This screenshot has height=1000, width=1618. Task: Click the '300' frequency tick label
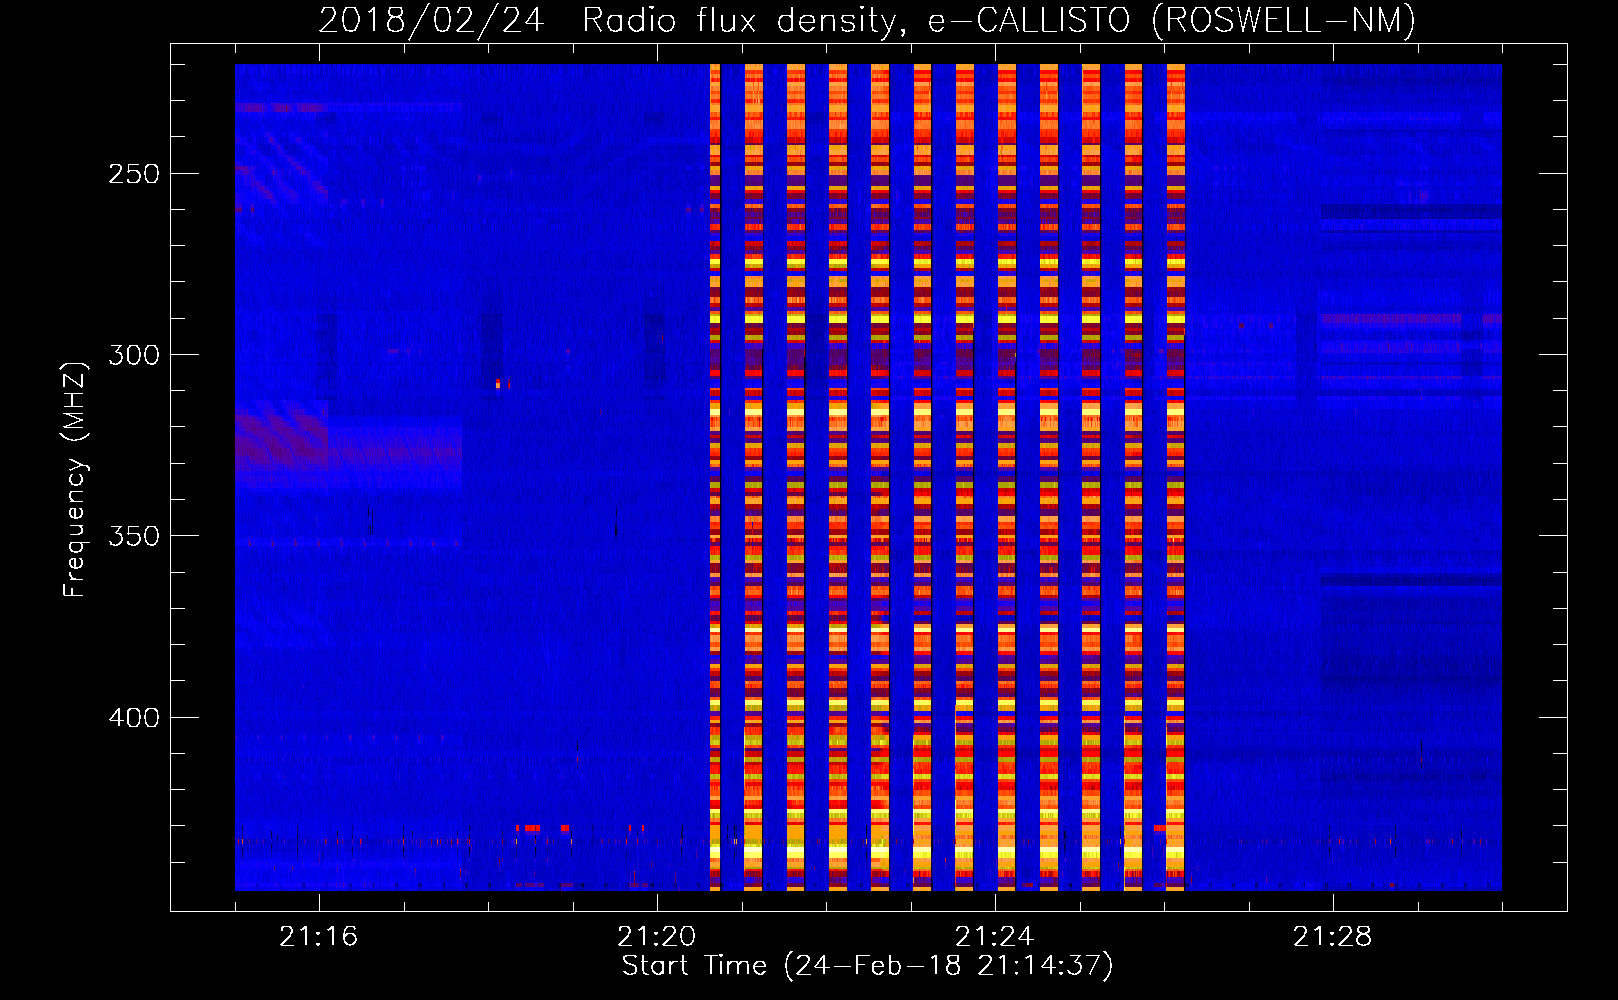pyautogui.click(x=134, y=355)
